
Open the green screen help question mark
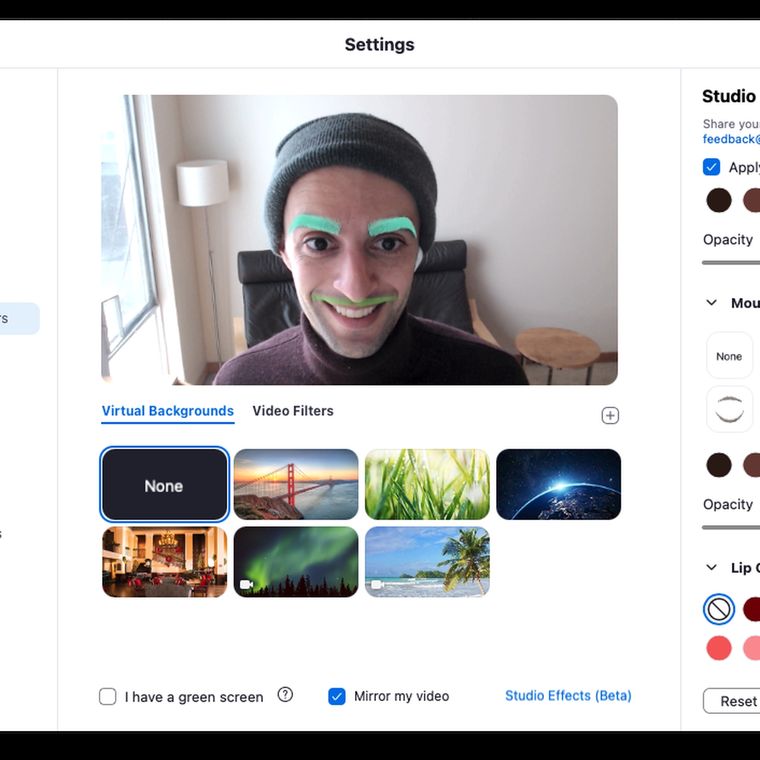285,695
